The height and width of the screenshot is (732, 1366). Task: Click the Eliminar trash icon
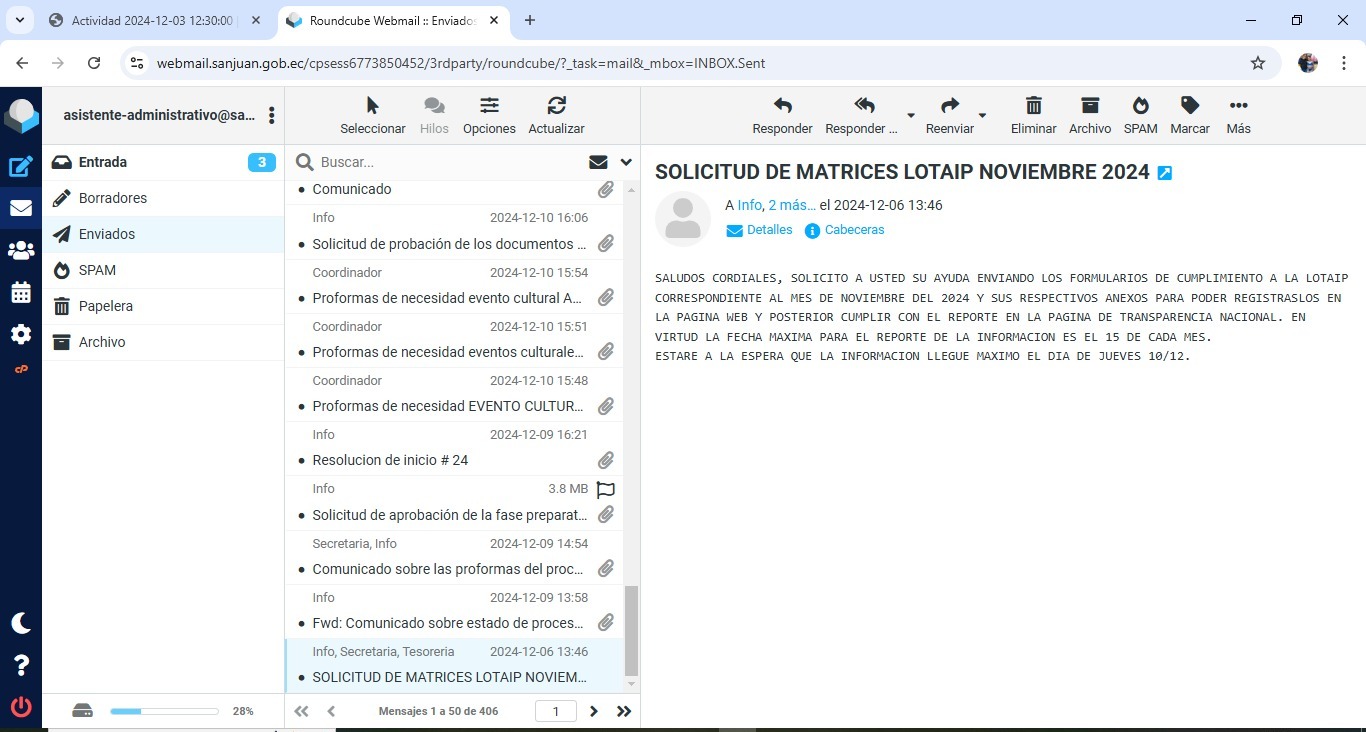[1033, 115]
